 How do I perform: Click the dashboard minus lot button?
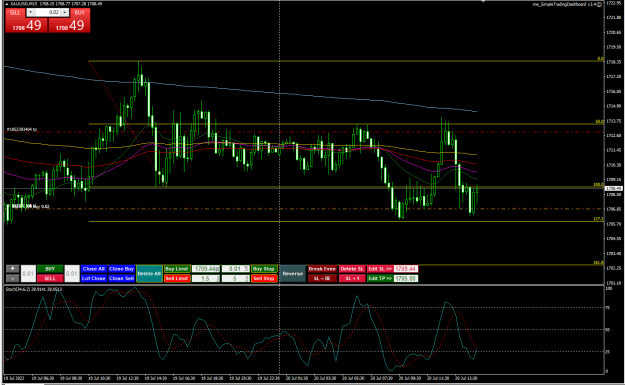12,278
